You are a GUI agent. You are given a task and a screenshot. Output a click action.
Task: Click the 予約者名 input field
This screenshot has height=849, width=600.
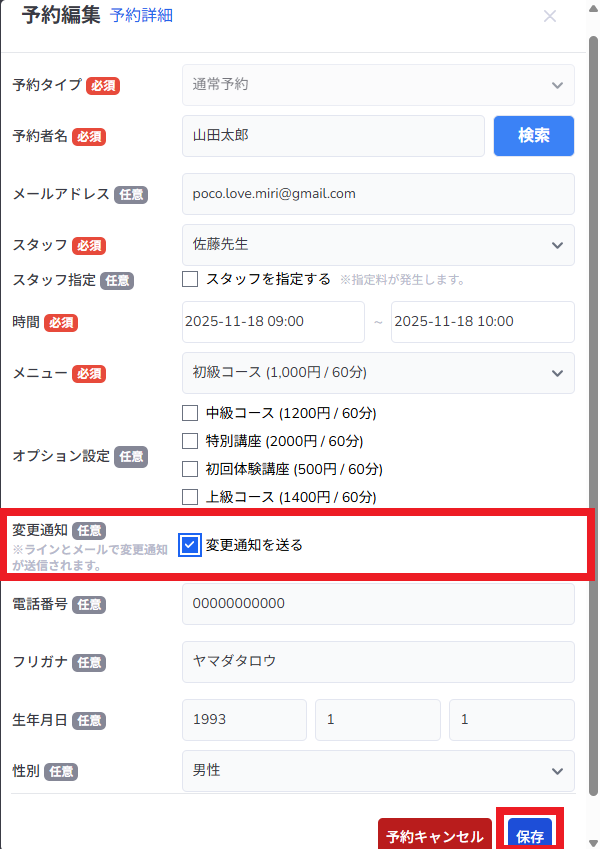point(333,136)
